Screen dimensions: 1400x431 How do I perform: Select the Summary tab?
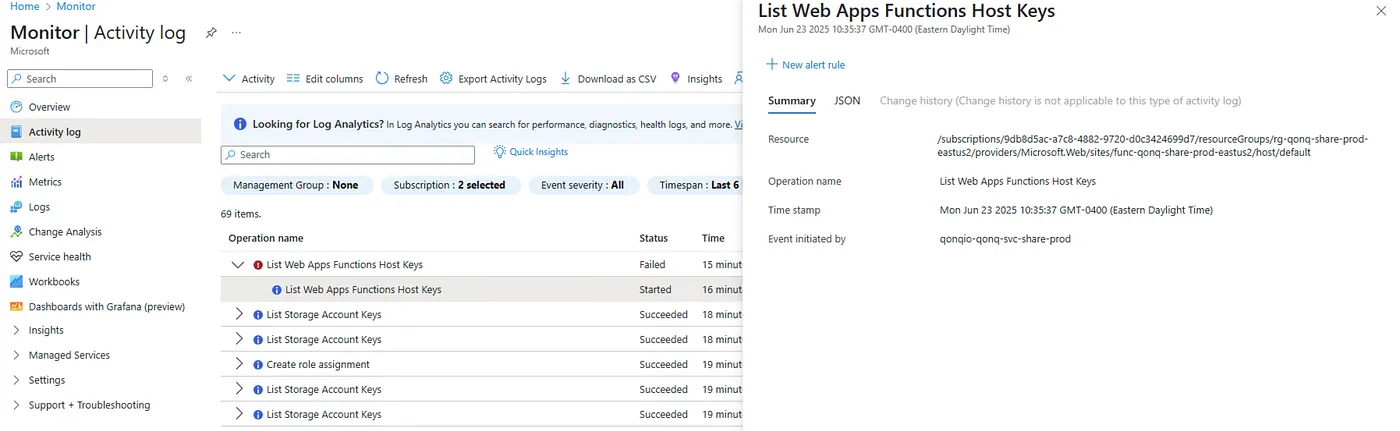click(x=792, y=101)
